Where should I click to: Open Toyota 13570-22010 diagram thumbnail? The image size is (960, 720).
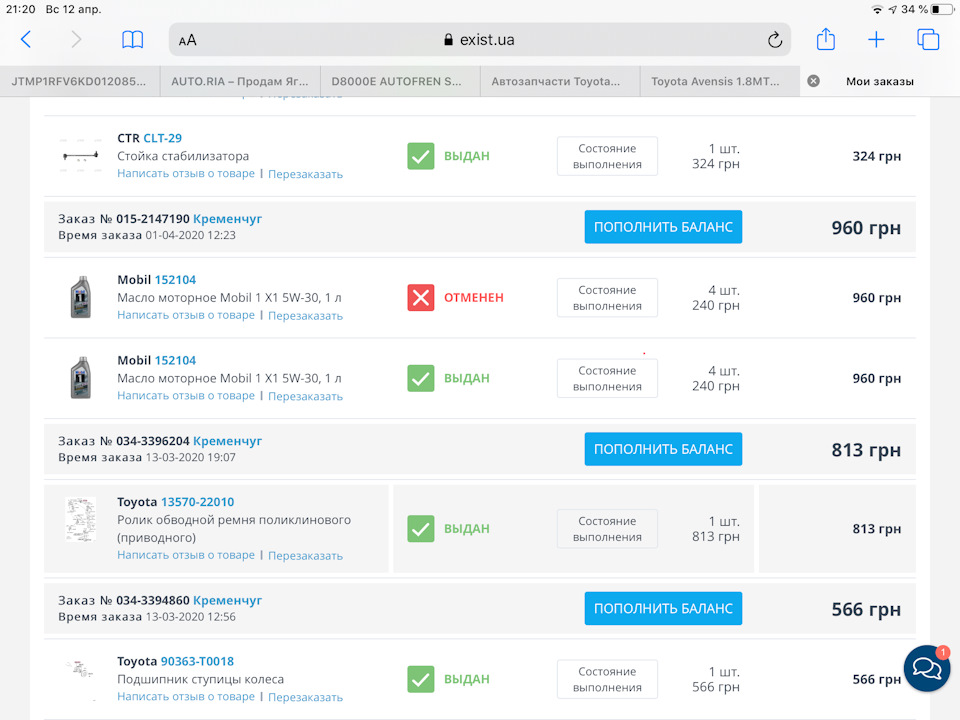point(81,520)
